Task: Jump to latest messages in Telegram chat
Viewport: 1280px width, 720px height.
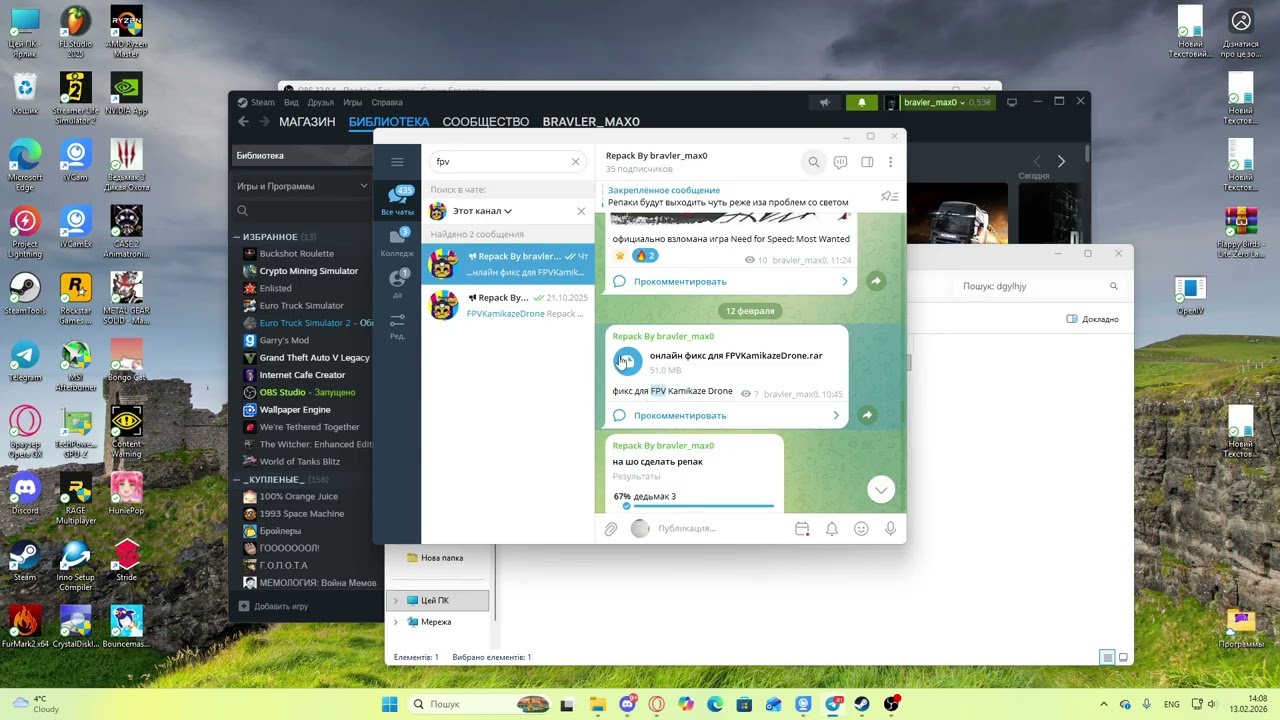Action: pyautogui.click(x=881, y=489)
